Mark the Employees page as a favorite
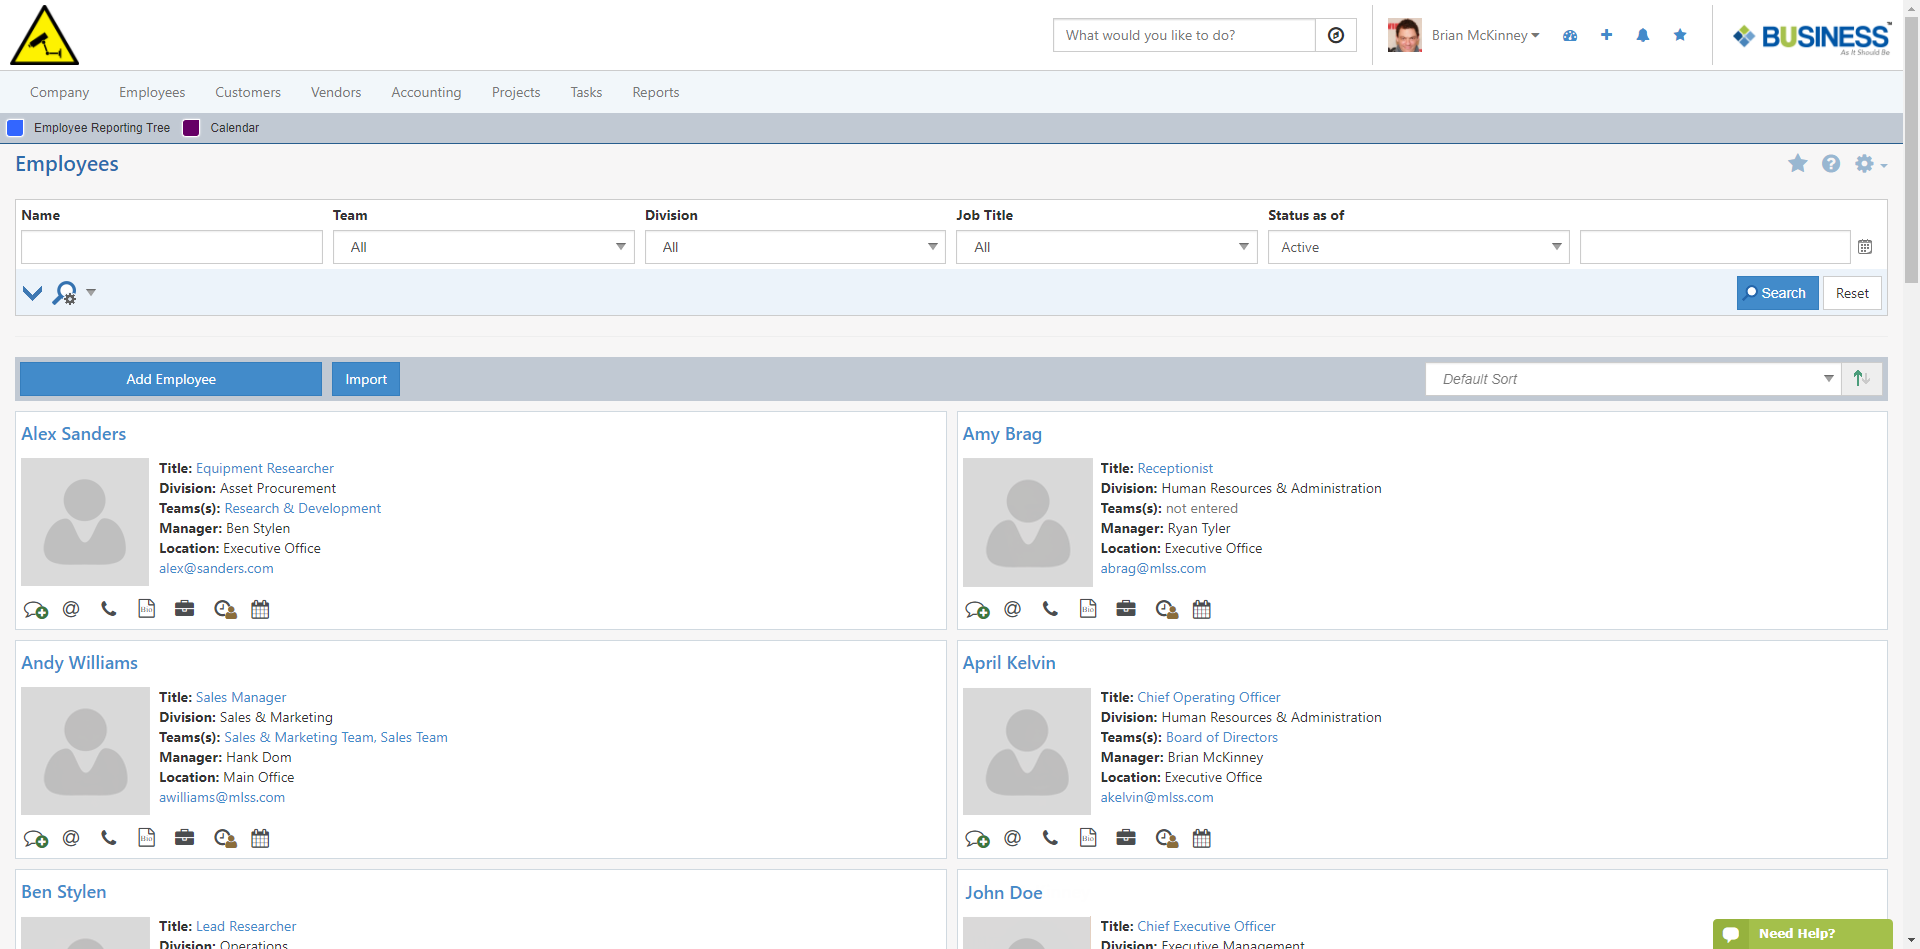Screen dimensions: 1920x949 (x=1798, y=163)
